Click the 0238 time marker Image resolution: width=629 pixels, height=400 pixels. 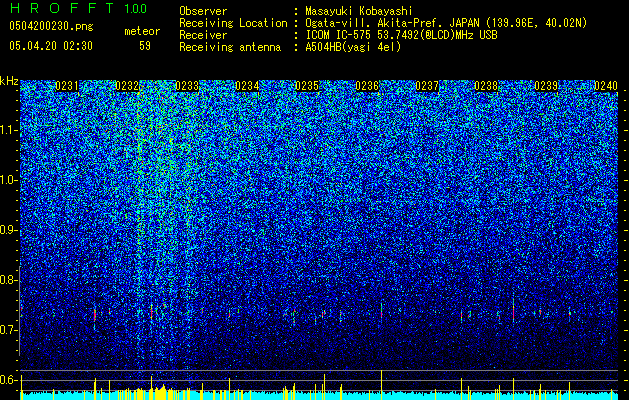pyautogui.click(x=486, y=86)
